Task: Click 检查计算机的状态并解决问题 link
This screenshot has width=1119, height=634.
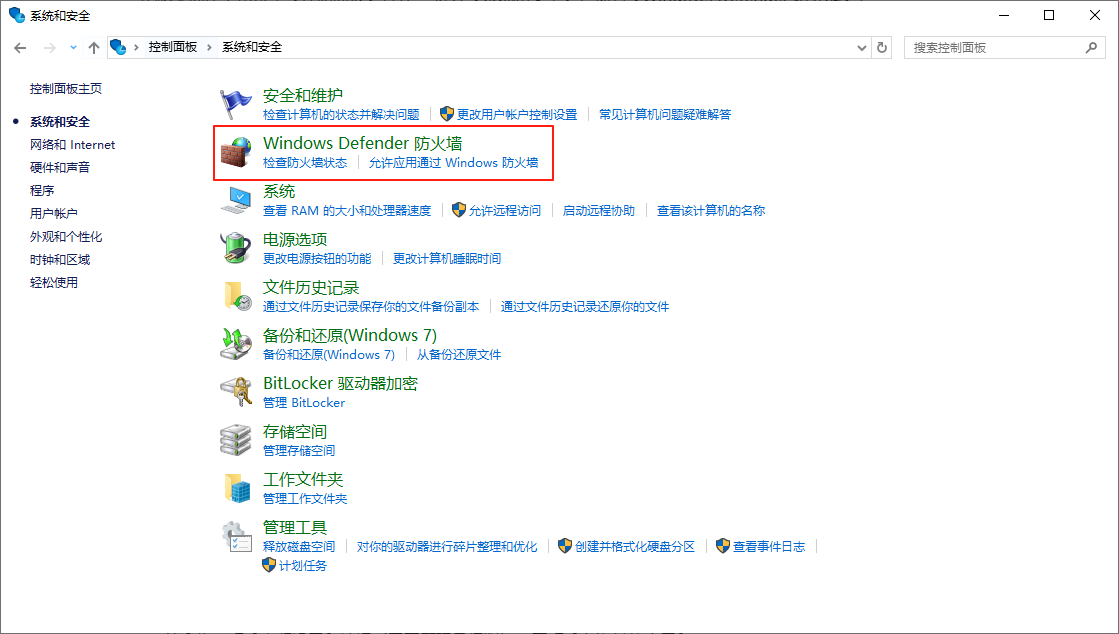Action: [x=341, y=114]
